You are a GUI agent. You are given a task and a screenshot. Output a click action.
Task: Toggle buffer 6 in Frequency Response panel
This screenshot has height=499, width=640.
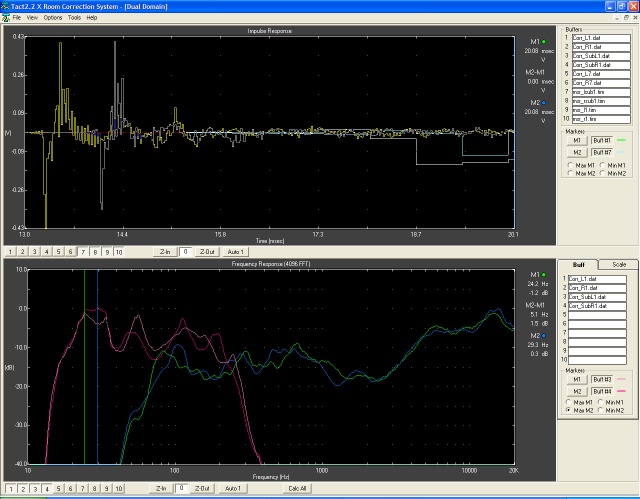[70, 488]
